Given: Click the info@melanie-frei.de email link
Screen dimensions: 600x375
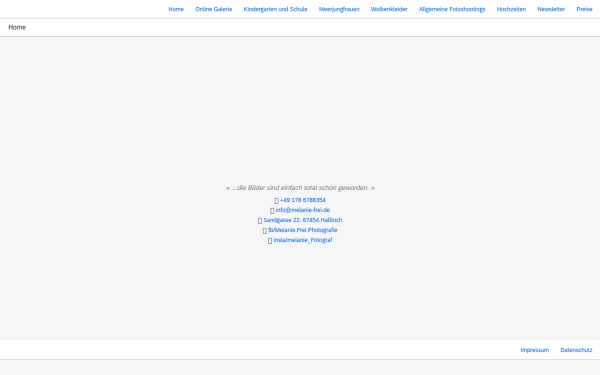Looking at the screenshot, I should (x=303, y=210).
